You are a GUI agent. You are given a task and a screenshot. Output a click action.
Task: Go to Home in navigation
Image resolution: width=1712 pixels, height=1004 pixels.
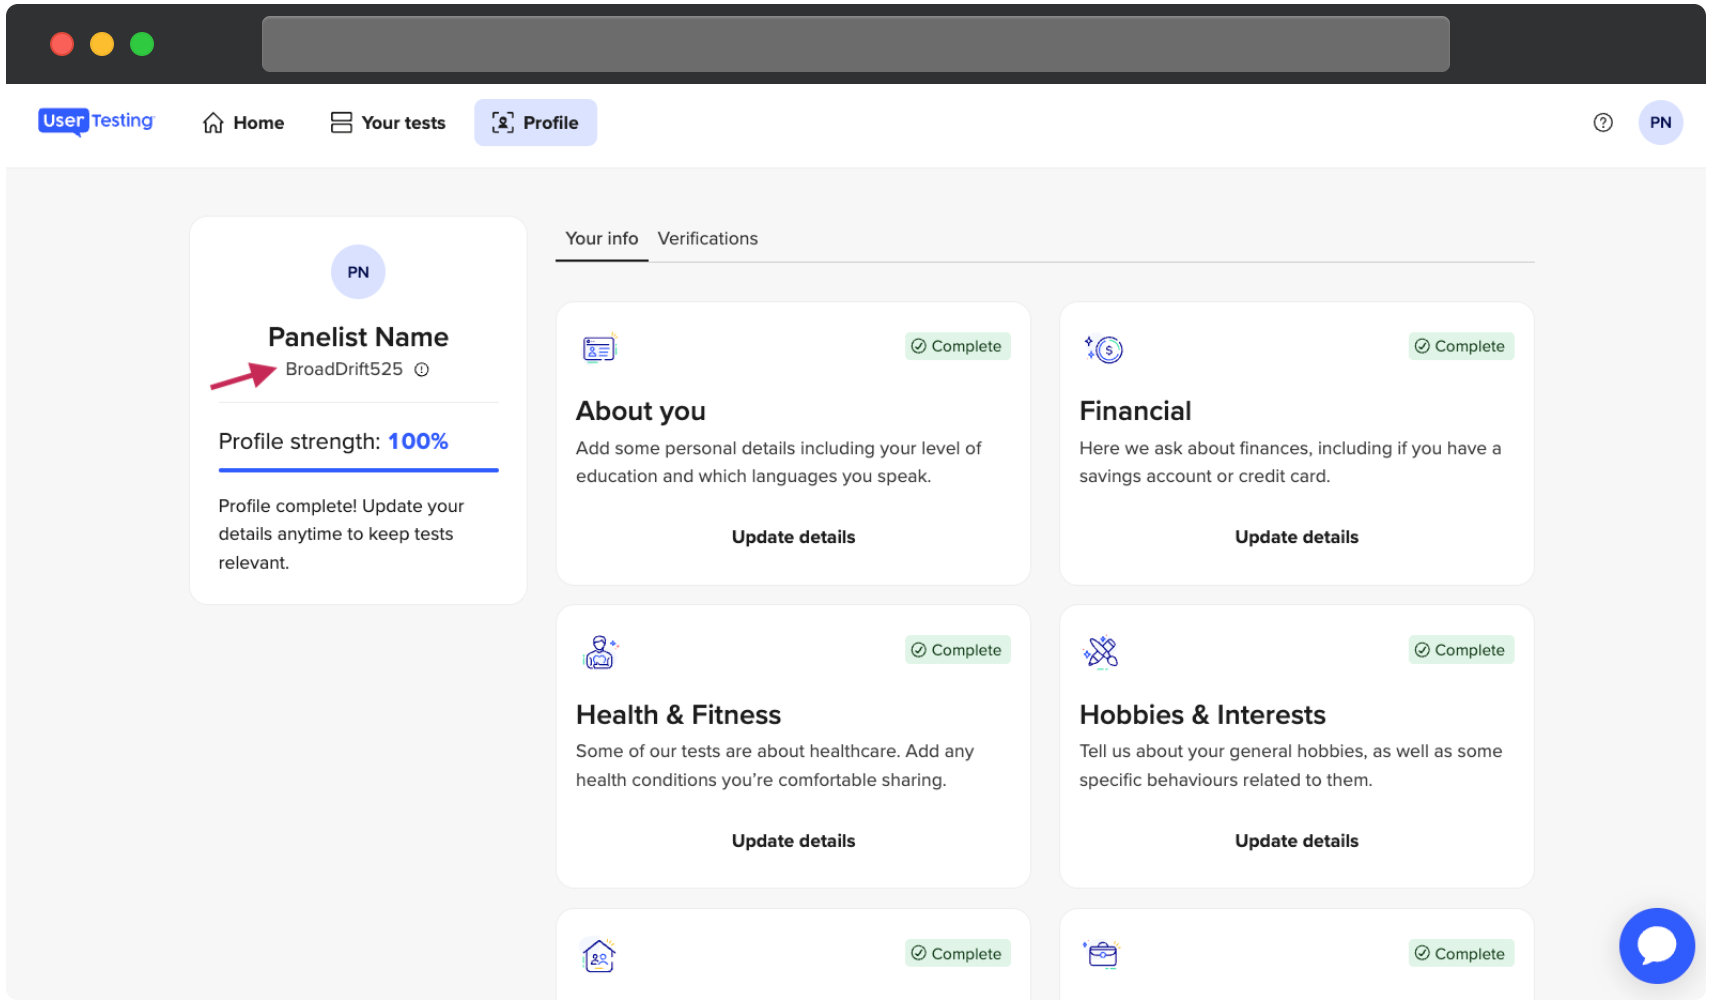coord(243,123)
